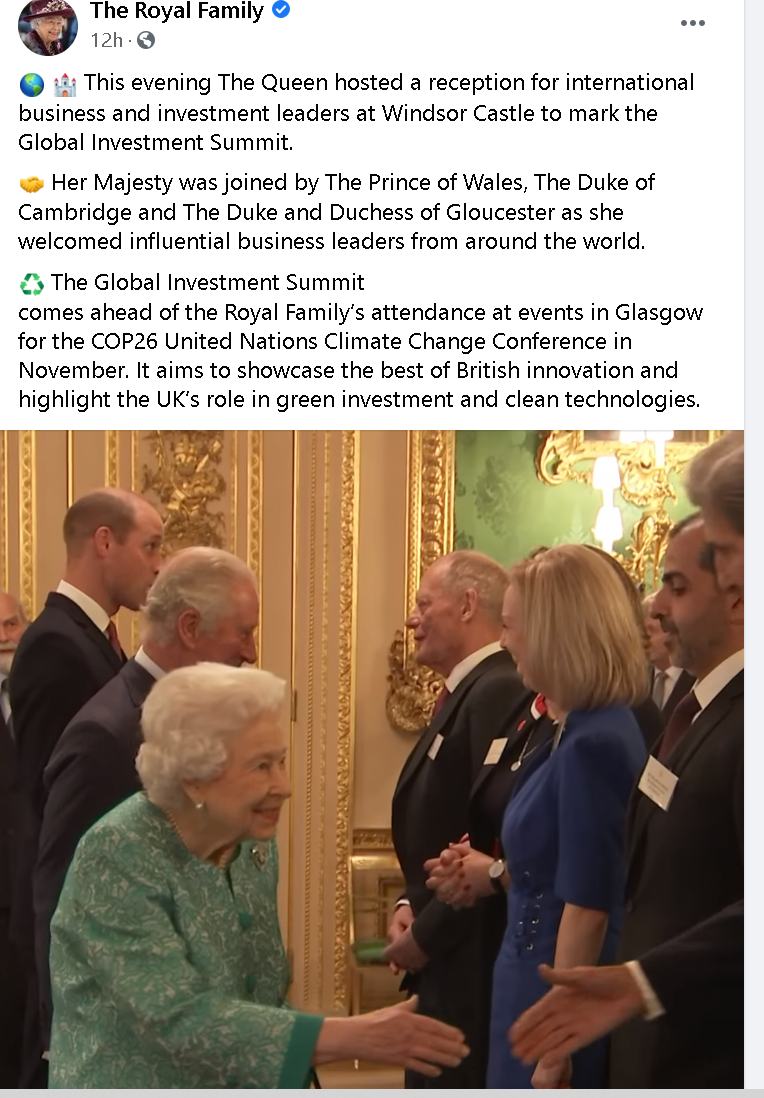Open The Royal Family page name link
Image resolution: width=764 pixels, height=1098 pixels.
(x=176, y=11)
